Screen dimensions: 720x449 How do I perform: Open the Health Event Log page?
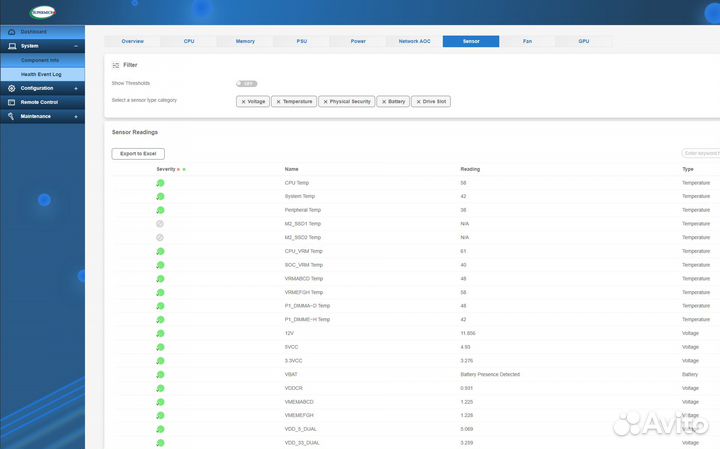(x=41, y=74)
